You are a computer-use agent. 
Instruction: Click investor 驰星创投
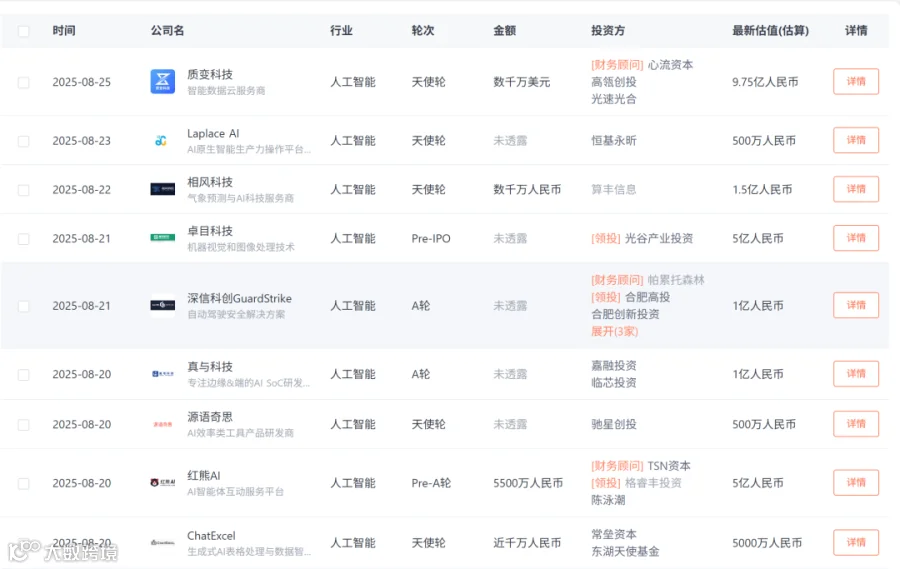[x=614, y=424]
